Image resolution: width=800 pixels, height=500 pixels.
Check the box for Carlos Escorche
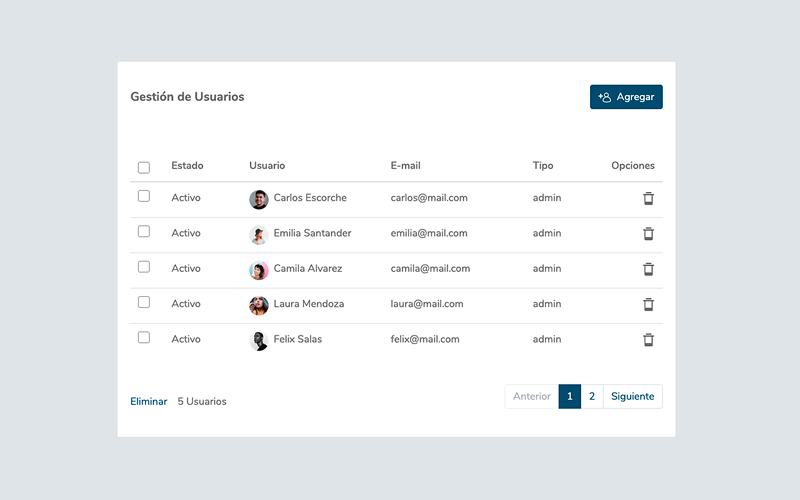tap(144, 196)
